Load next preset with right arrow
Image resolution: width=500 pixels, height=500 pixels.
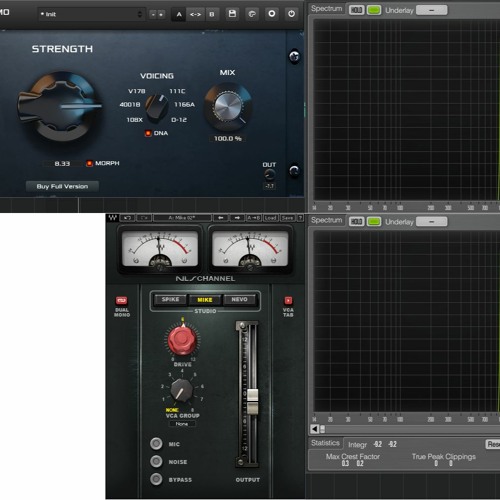pos(237,218)
